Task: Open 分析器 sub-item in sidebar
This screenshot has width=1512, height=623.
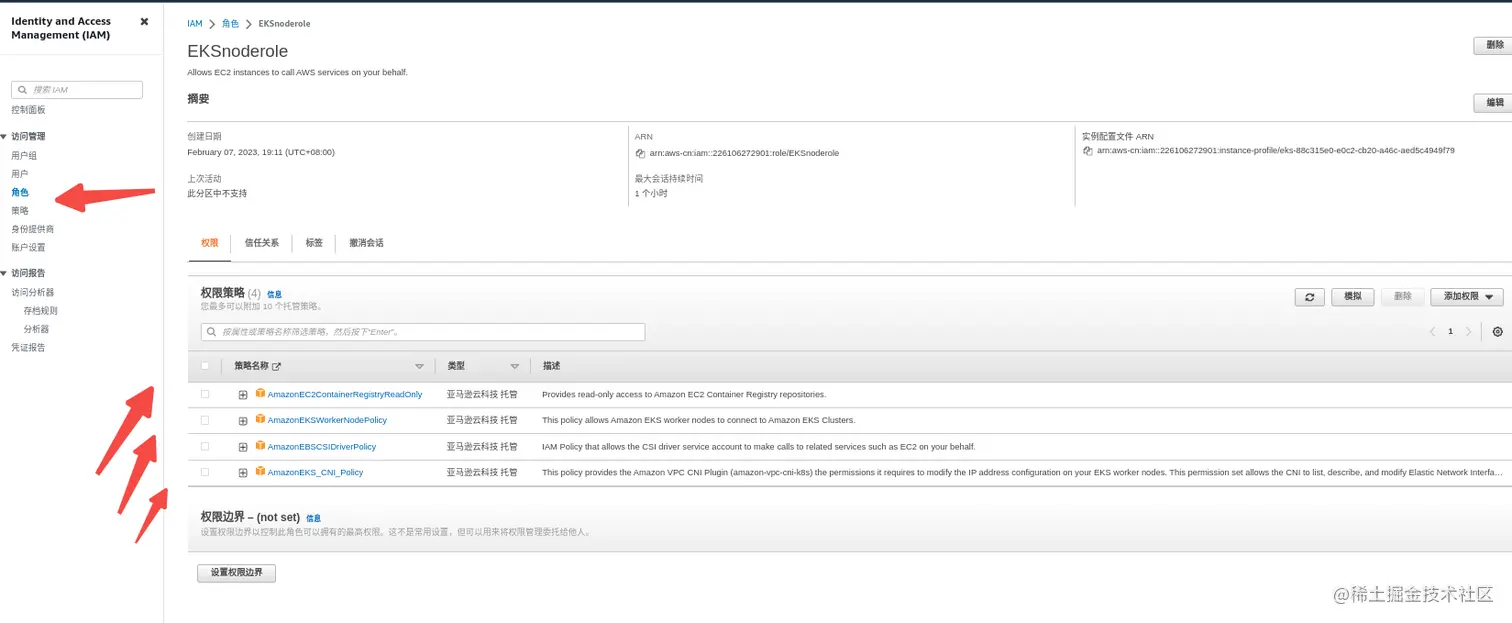Action: (x=36, y=329)
